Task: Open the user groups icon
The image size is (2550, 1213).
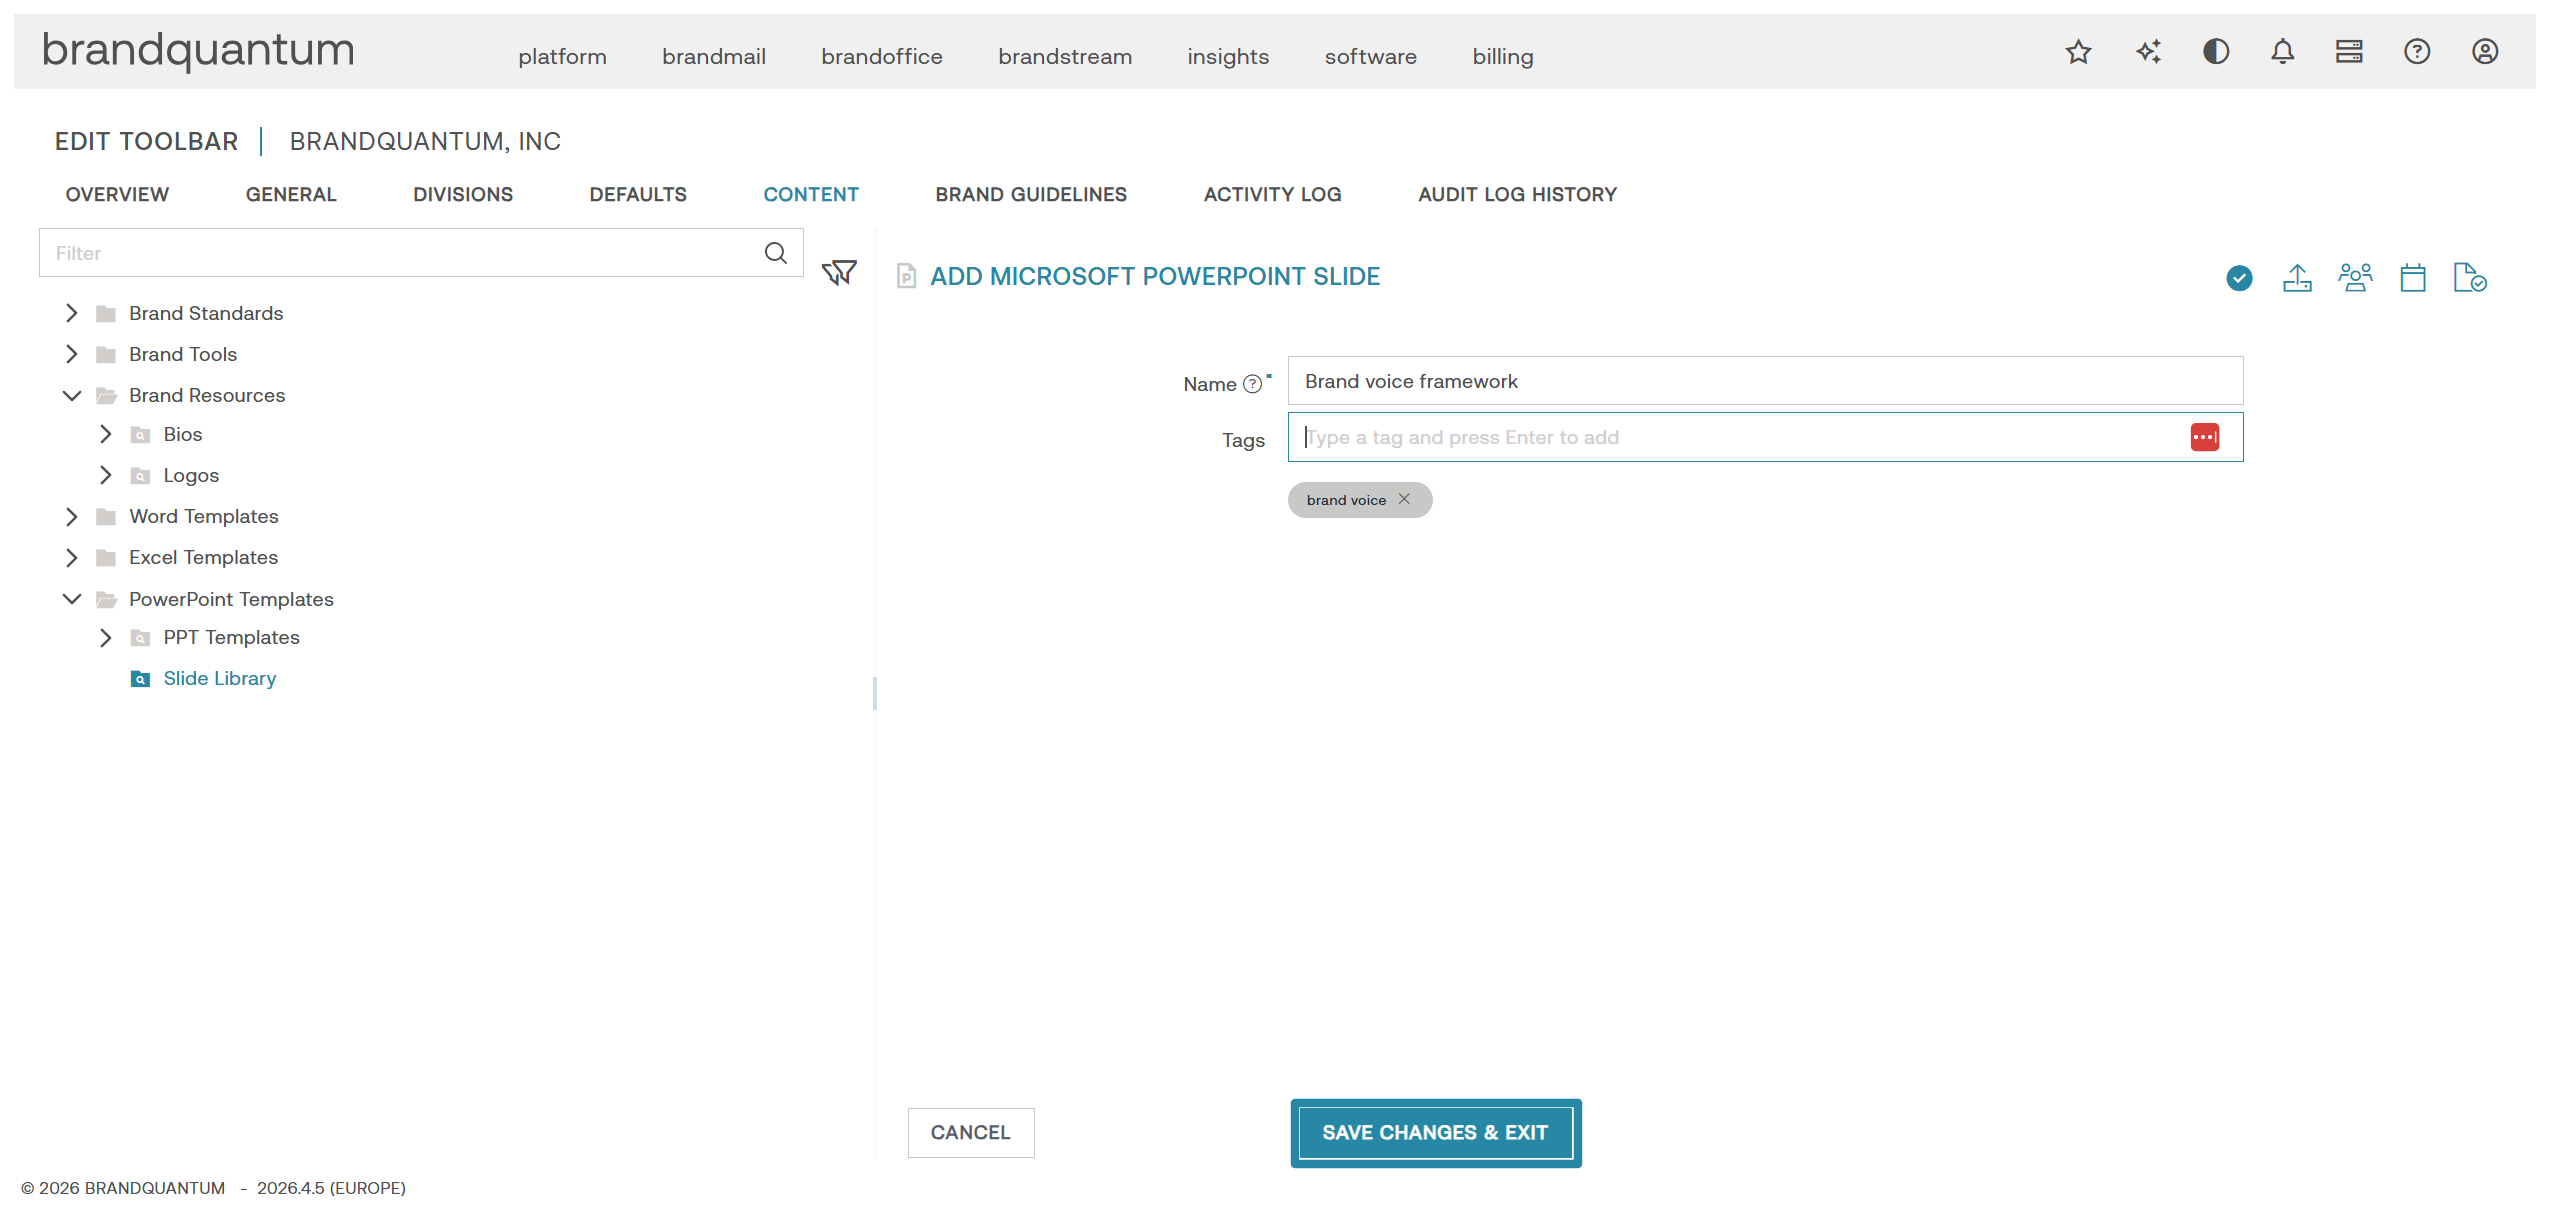Action: click(x=2355, y=278)
